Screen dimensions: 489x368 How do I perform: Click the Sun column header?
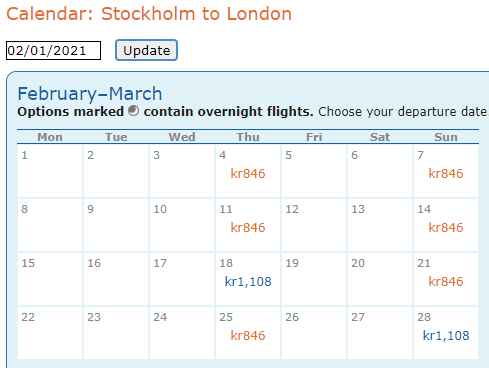point(446,137)
